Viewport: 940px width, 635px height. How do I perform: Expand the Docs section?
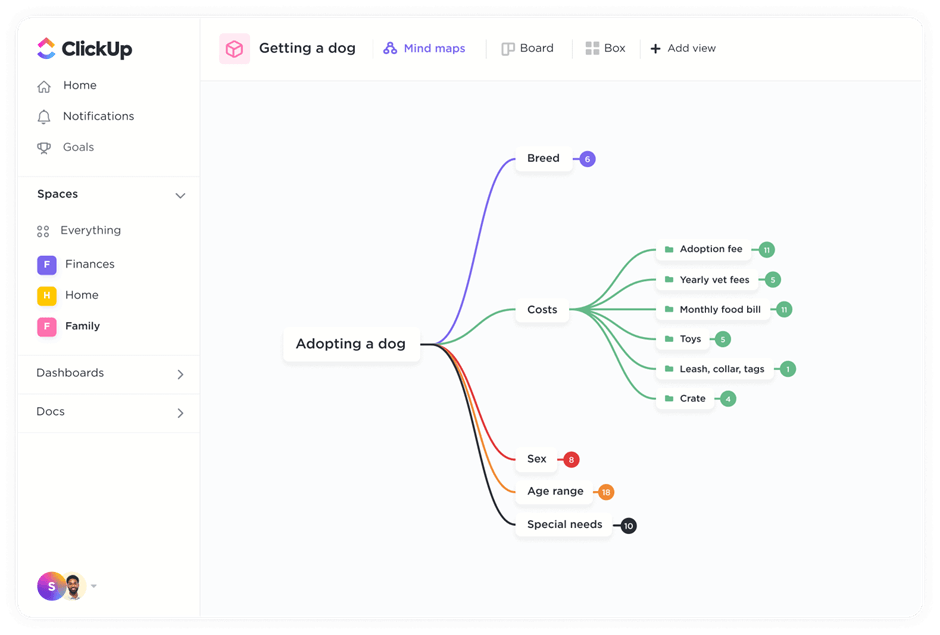coord(180,413)
